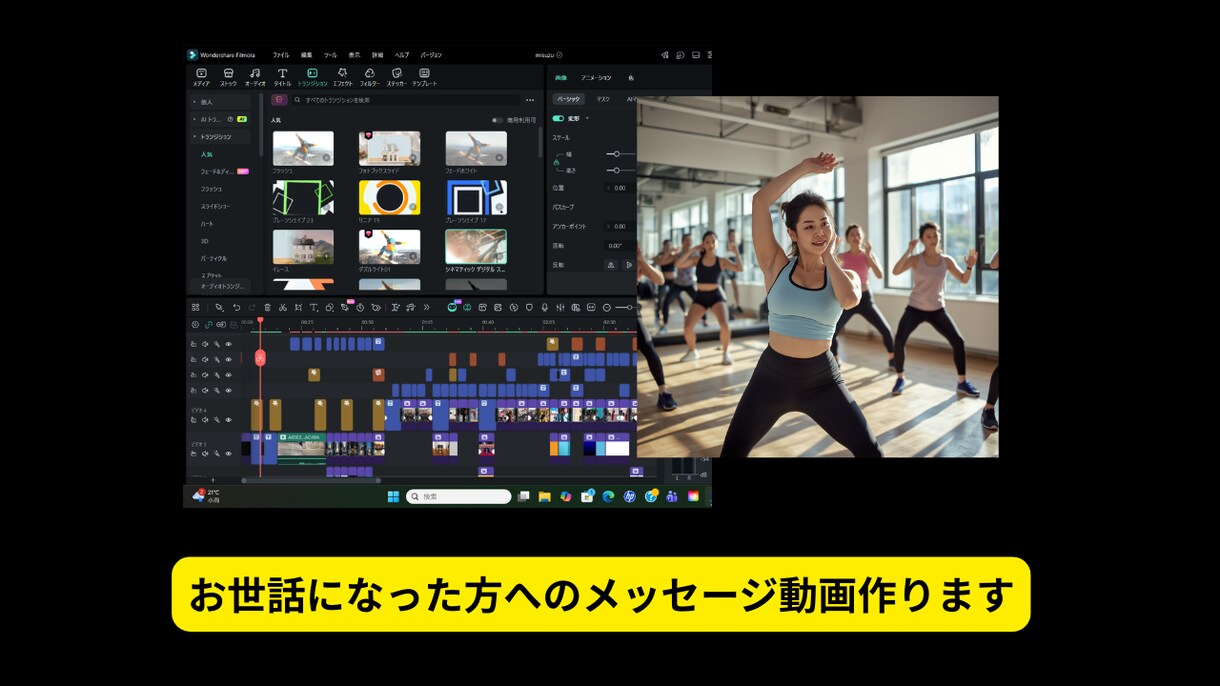Select the イレース transition thumbnail
Viewport: 1220px width, 686px height.
pos(303,247)
